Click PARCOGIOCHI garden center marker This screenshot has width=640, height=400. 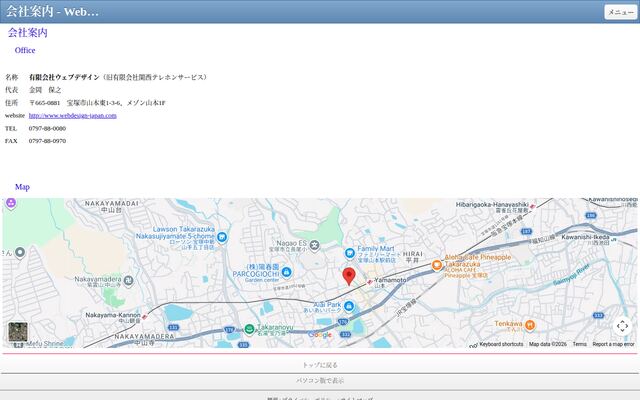[287, 271]
